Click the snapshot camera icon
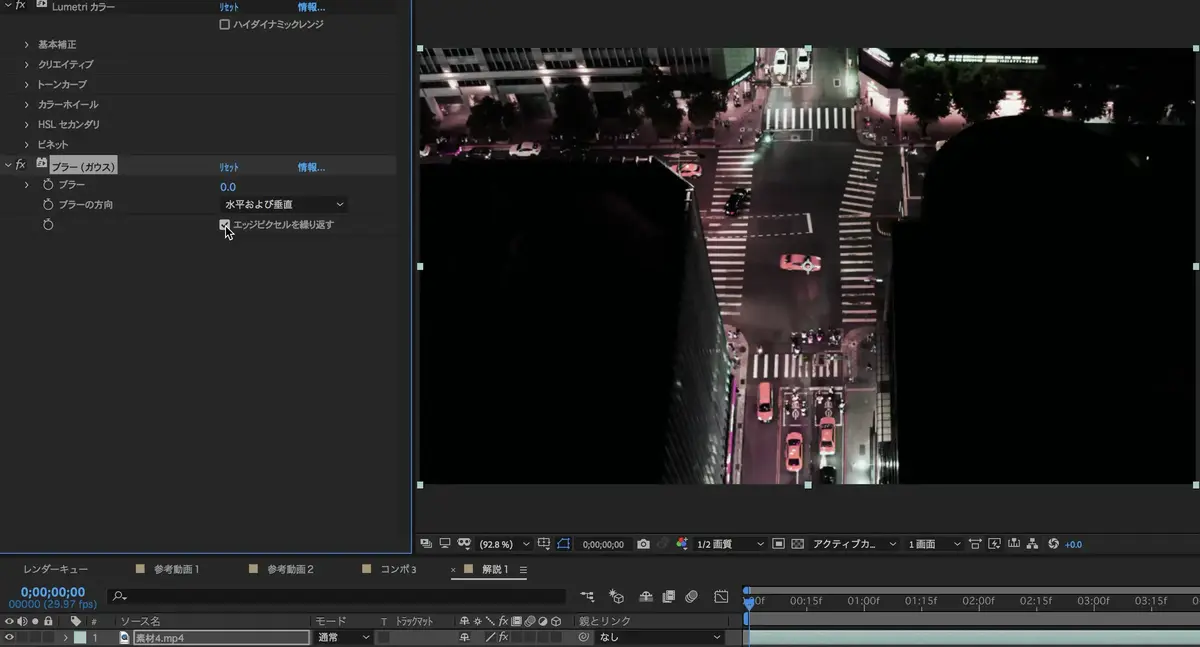This screenshot has height=647, width=1200. pos(643,544)
